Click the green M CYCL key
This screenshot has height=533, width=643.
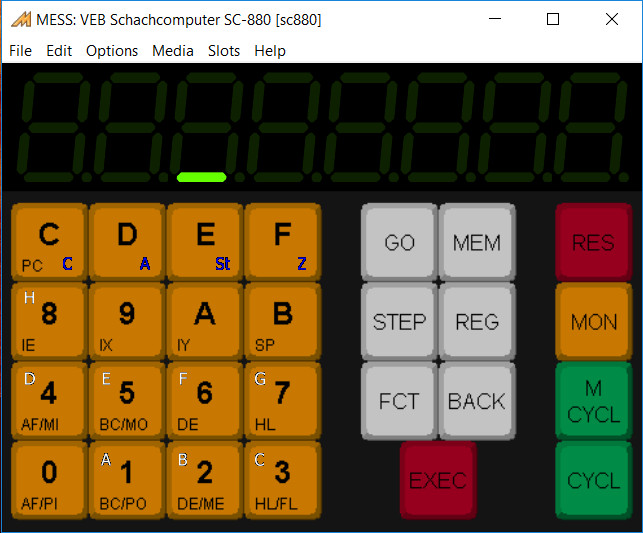click(594, 401)
